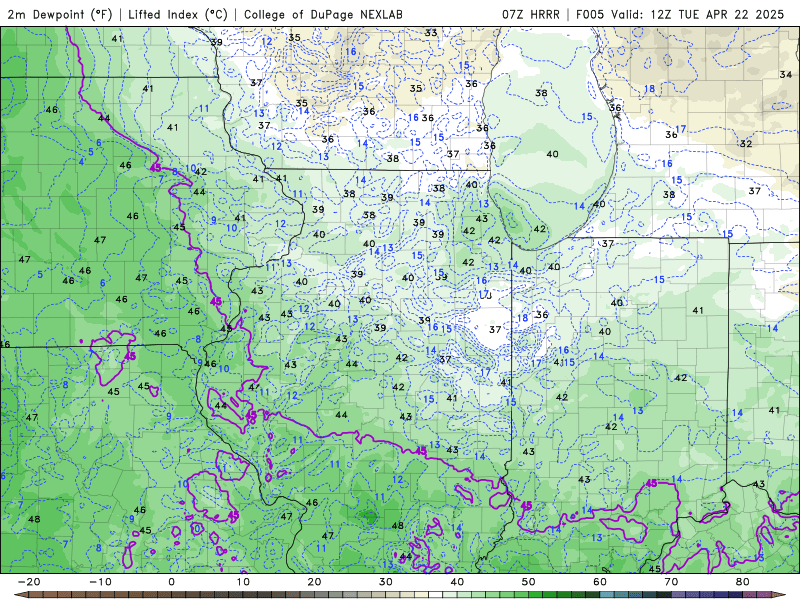The width and height of the screenshot is (800, 600).
Task: Click the 20 tick label on the colorbar
Action: 314,582
